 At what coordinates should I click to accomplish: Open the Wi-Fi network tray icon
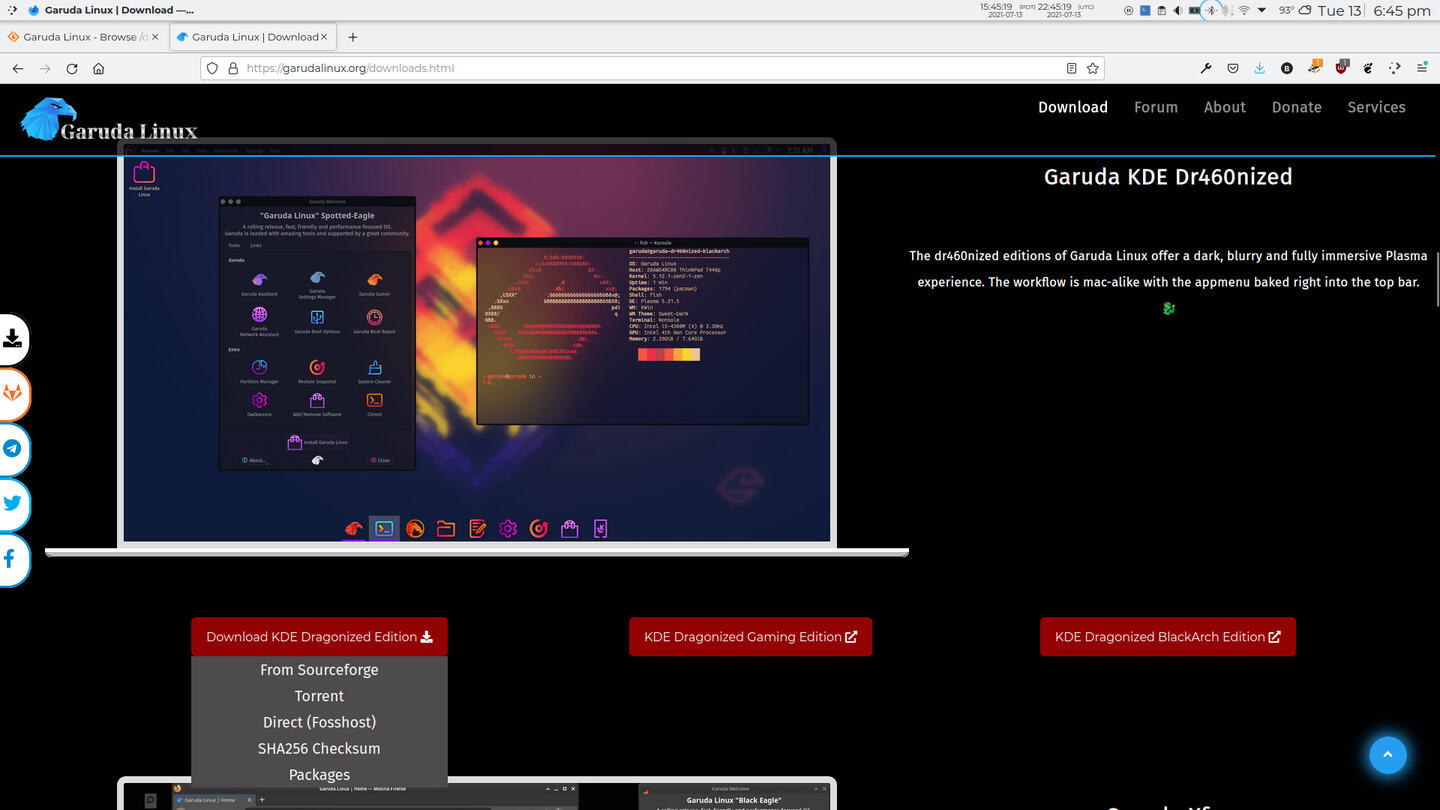point(1244,10)
